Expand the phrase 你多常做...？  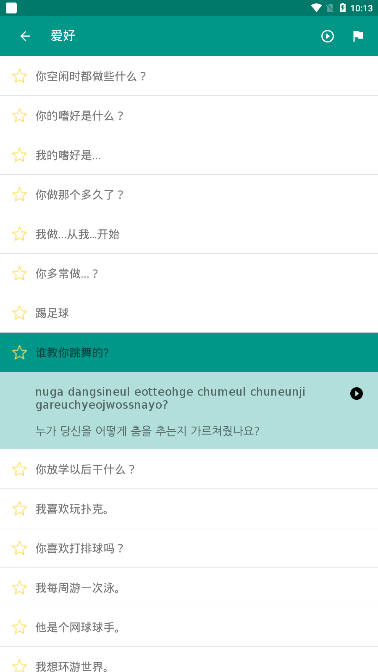189,273
